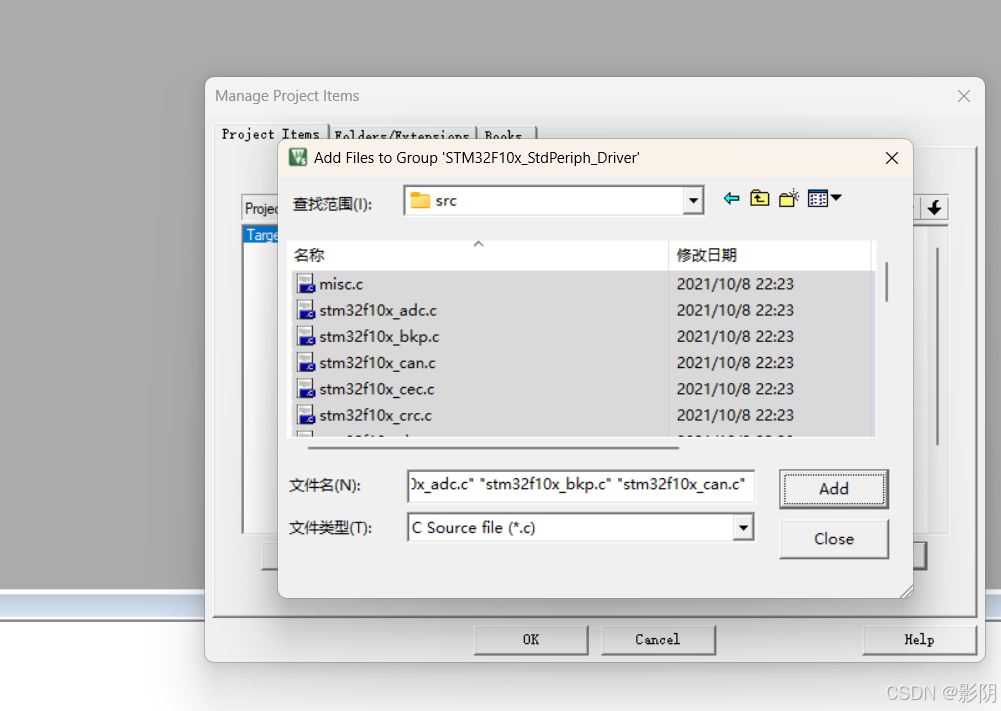This screenshot has height=711, width=1001.
Task: Select misc.c file name
Action: [x=341, y=284]
